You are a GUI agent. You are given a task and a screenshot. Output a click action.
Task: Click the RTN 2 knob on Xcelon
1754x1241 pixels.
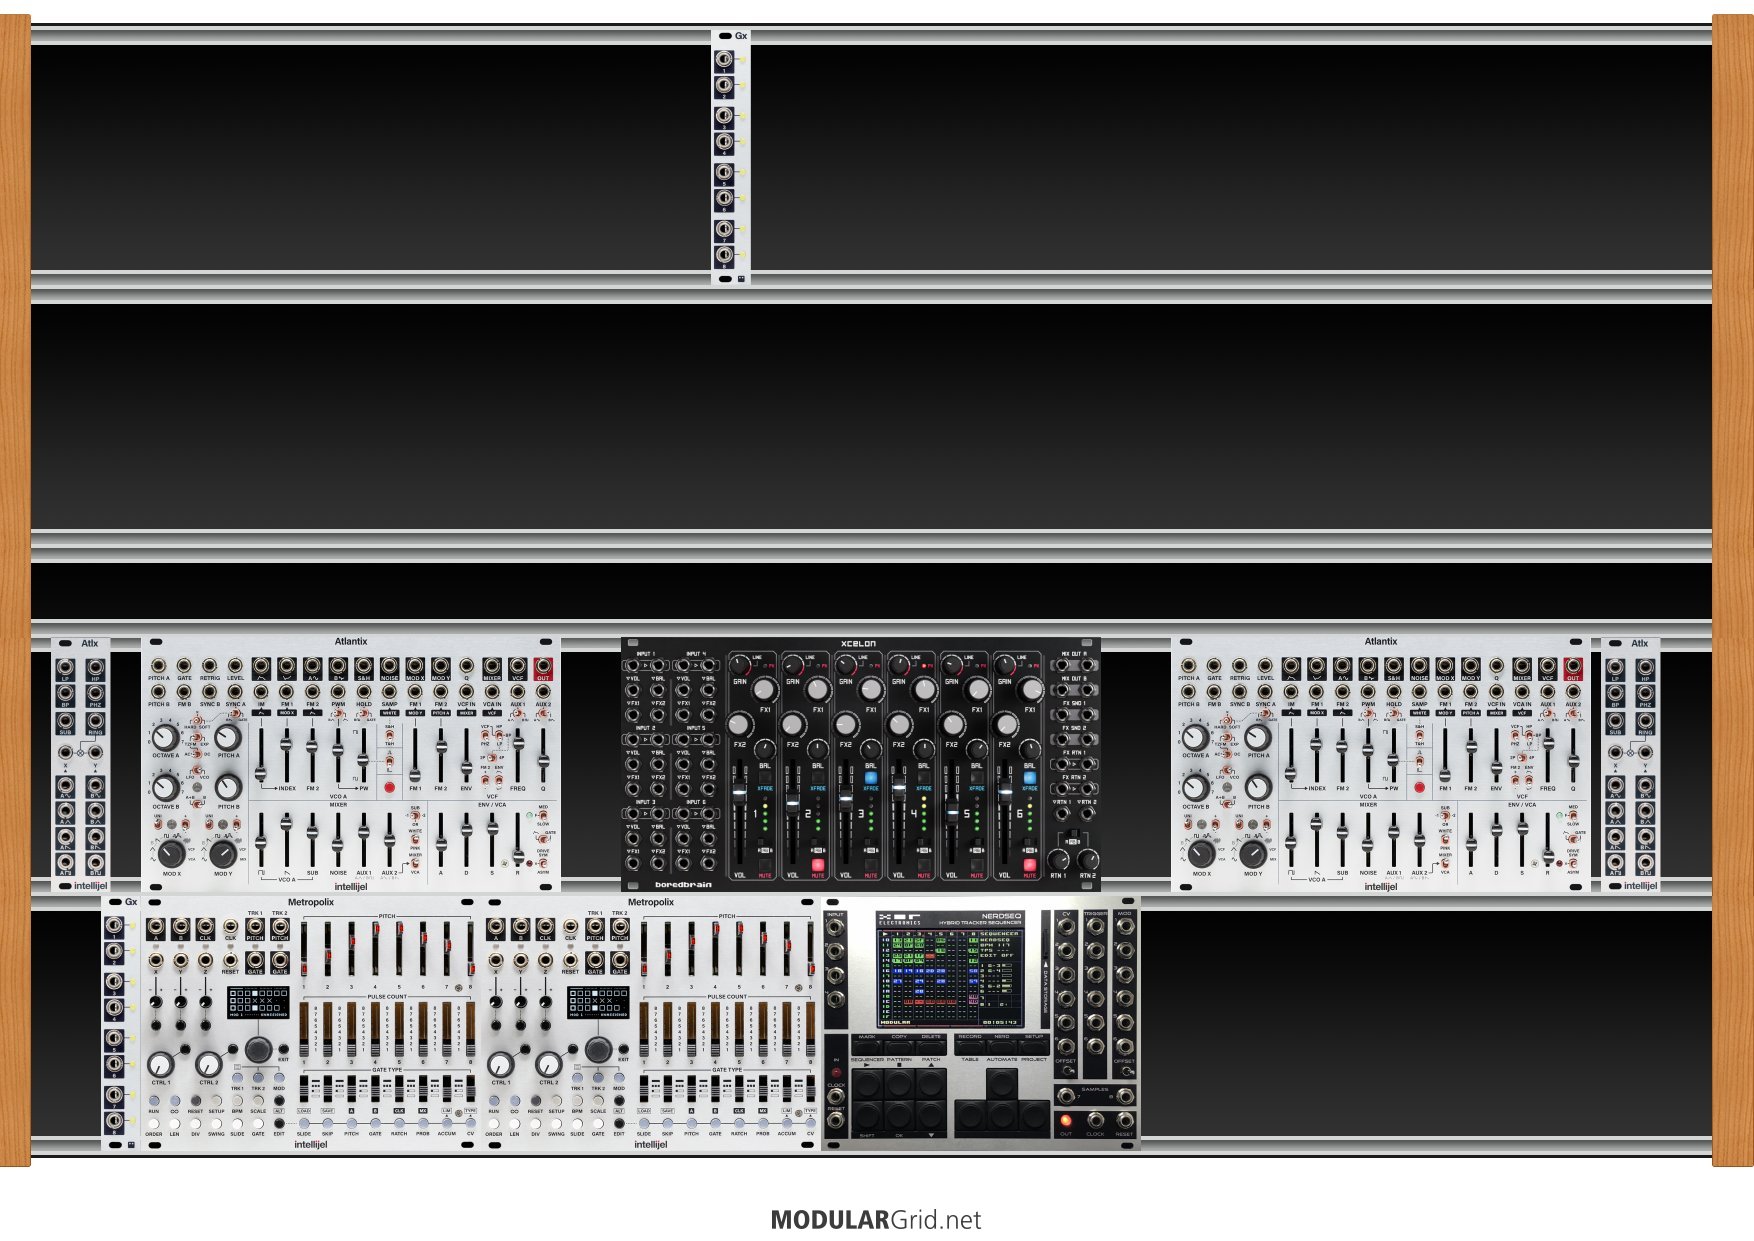pos(1087,859)
